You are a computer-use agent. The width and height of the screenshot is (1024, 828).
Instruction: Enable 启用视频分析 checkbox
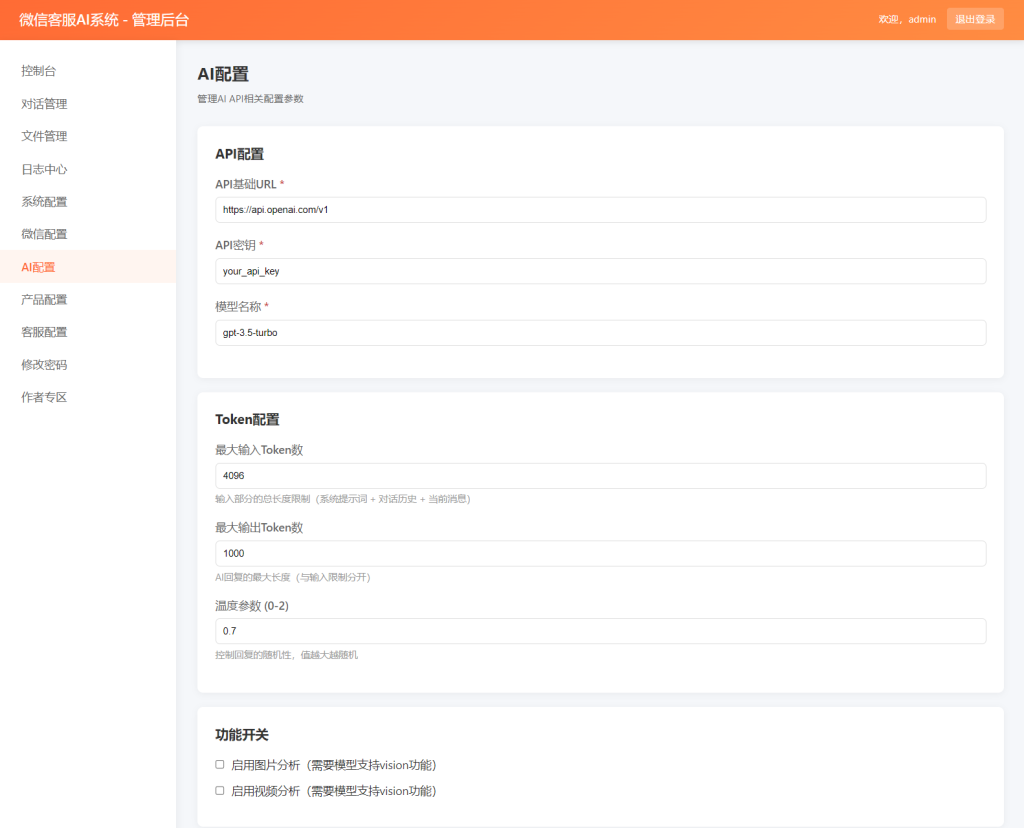[220, 790]
